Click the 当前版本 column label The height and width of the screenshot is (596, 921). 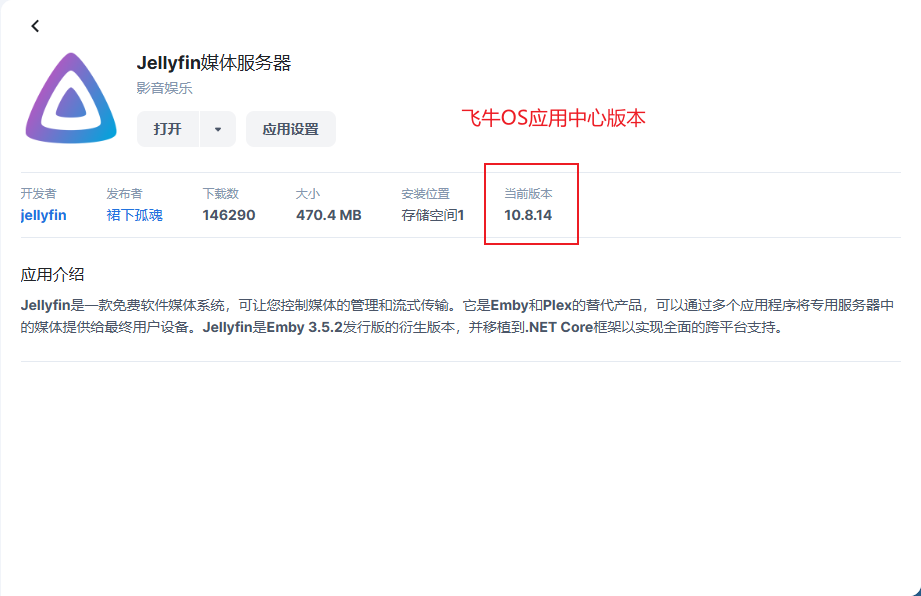click(527, 193)
